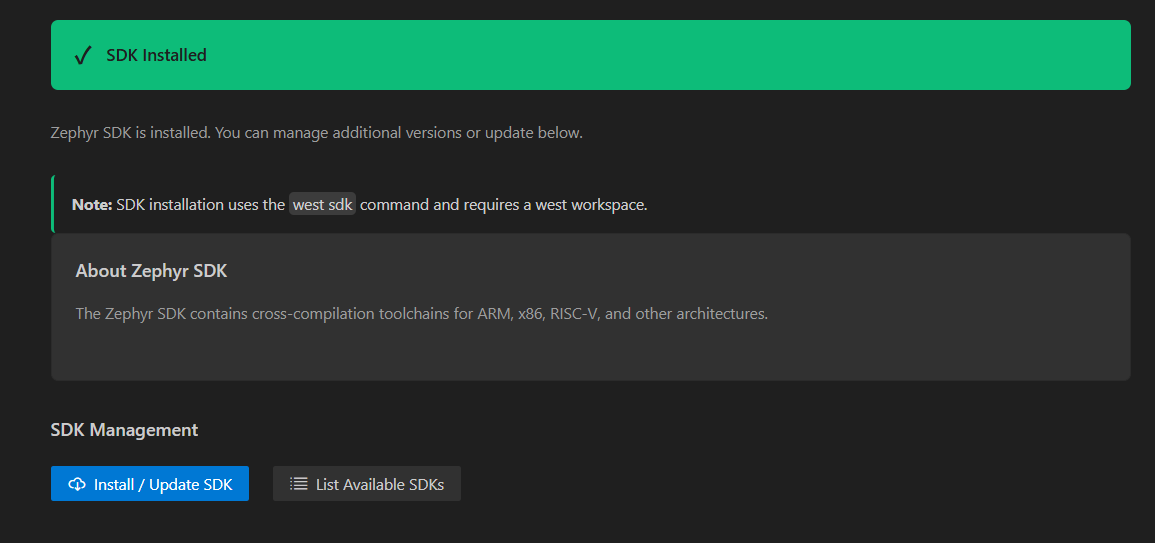The image size is (1155, 543).
Task: Select the 'west sdk' inline code snippet
Action: [x=322, y=205]
